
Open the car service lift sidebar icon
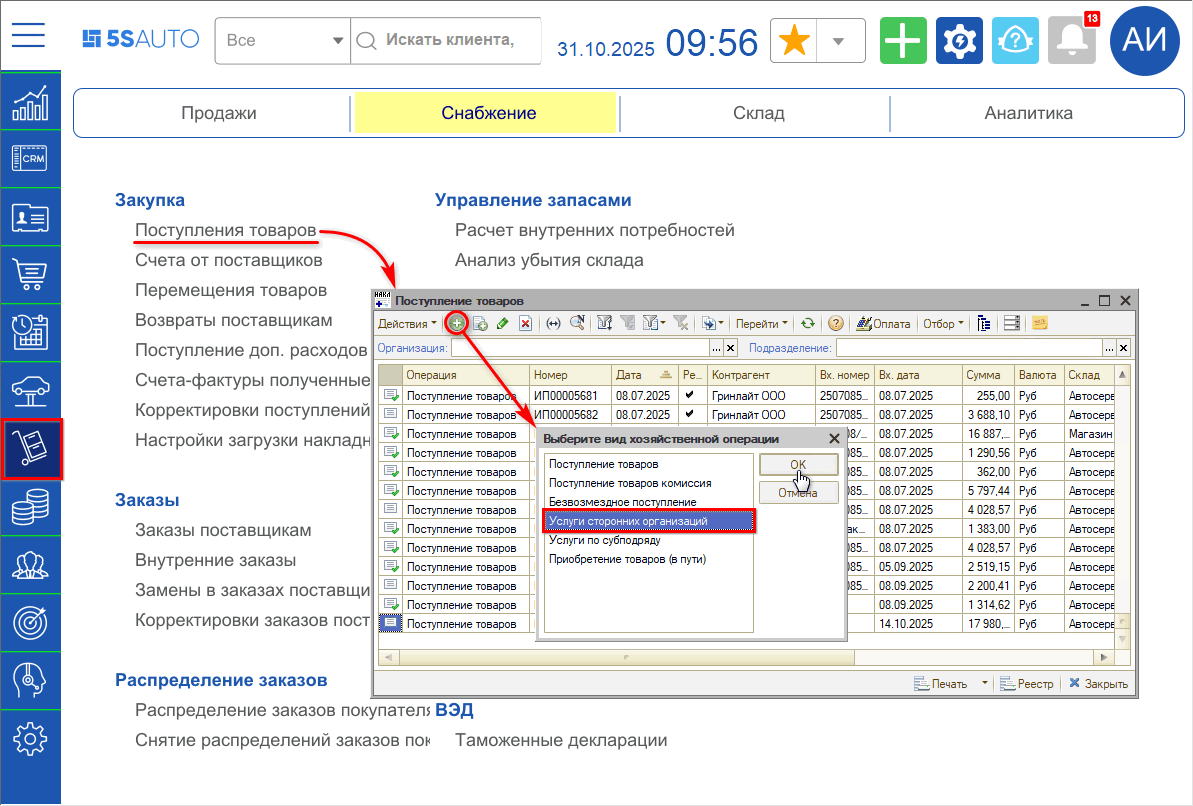point(30,388)
